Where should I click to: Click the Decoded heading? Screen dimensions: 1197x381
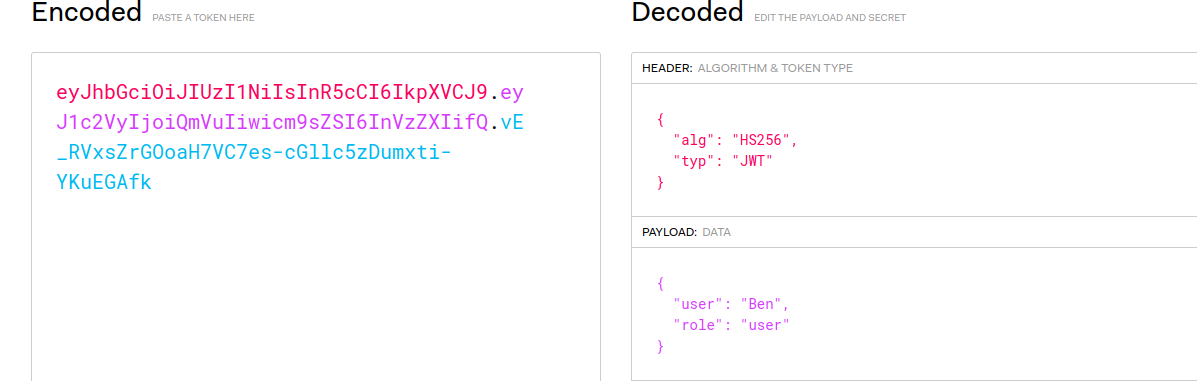tap(687, 11)
